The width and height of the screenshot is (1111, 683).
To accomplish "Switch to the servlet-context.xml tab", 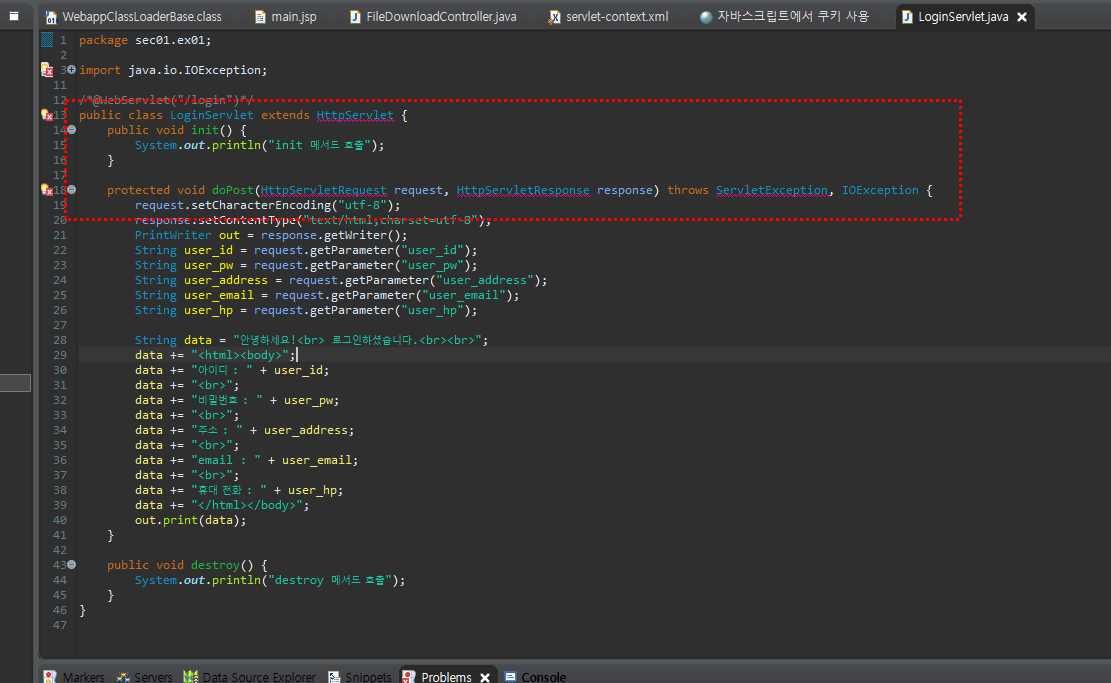I will 609,16.
